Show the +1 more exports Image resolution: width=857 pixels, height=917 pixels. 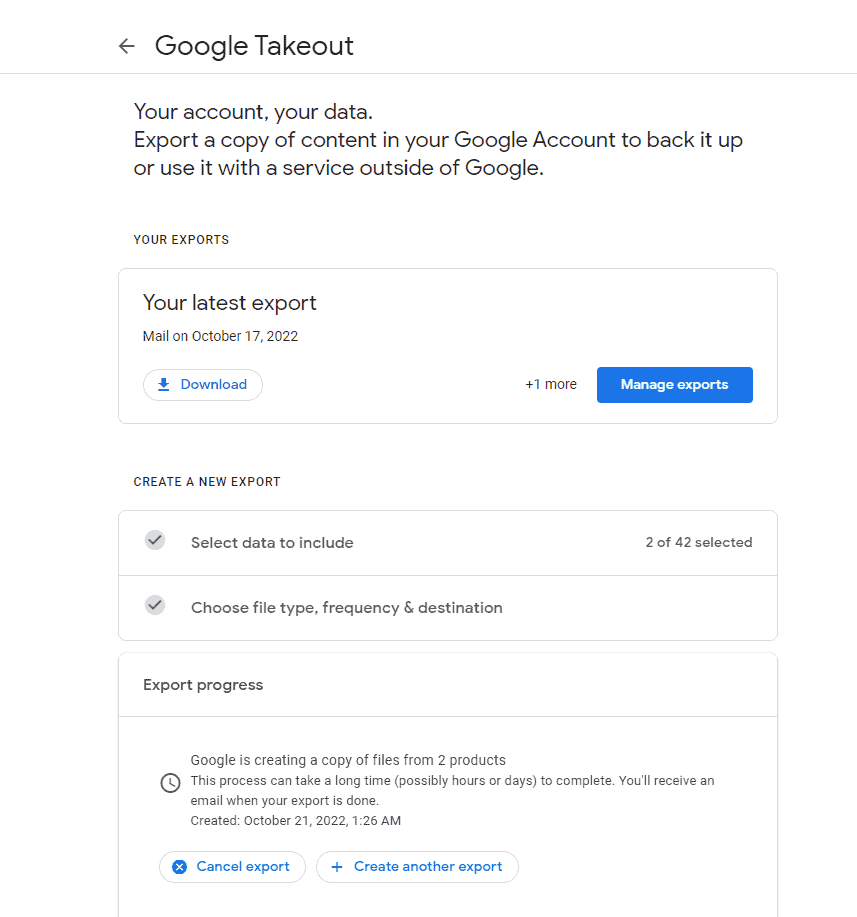[550, 384]
